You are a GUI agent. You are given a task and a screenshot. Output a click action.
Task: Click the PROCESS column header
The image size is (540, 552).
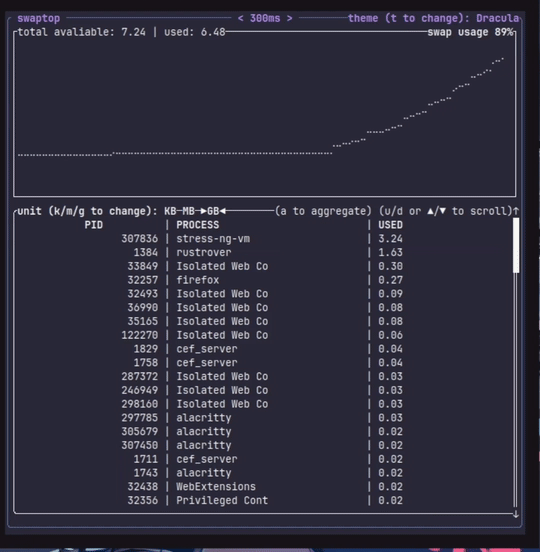tap(197, 225)
